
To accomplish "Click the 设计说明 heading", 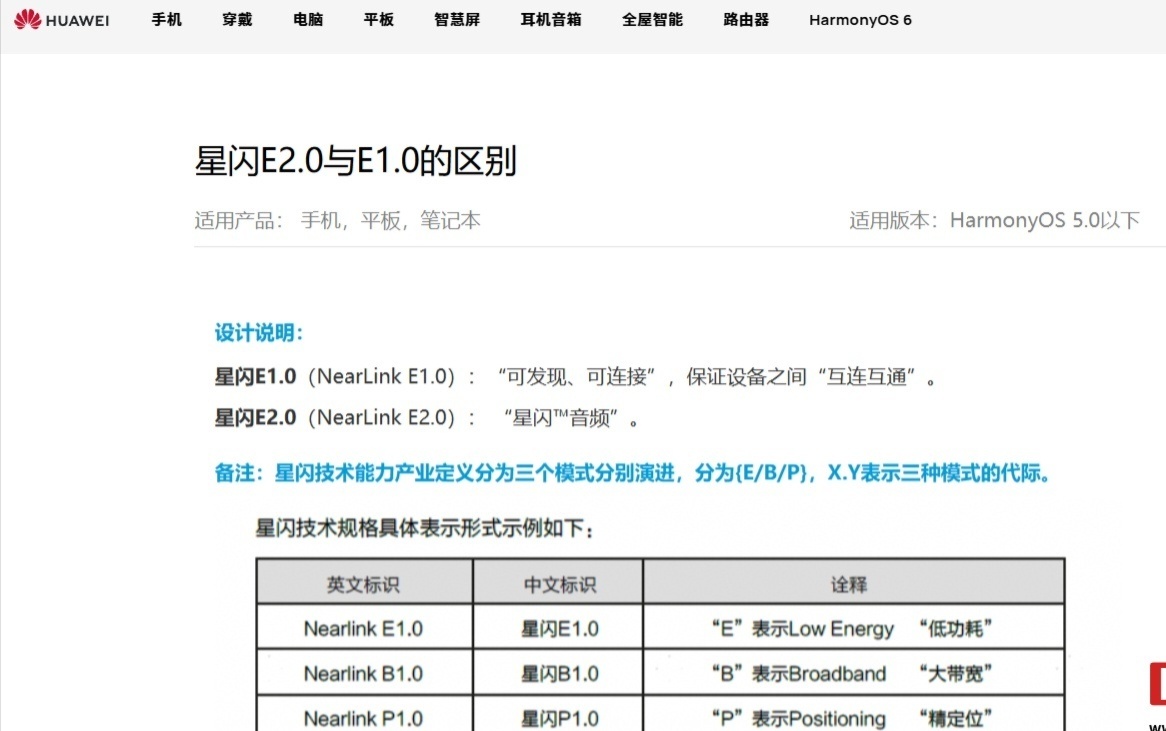I will [259, 332].
